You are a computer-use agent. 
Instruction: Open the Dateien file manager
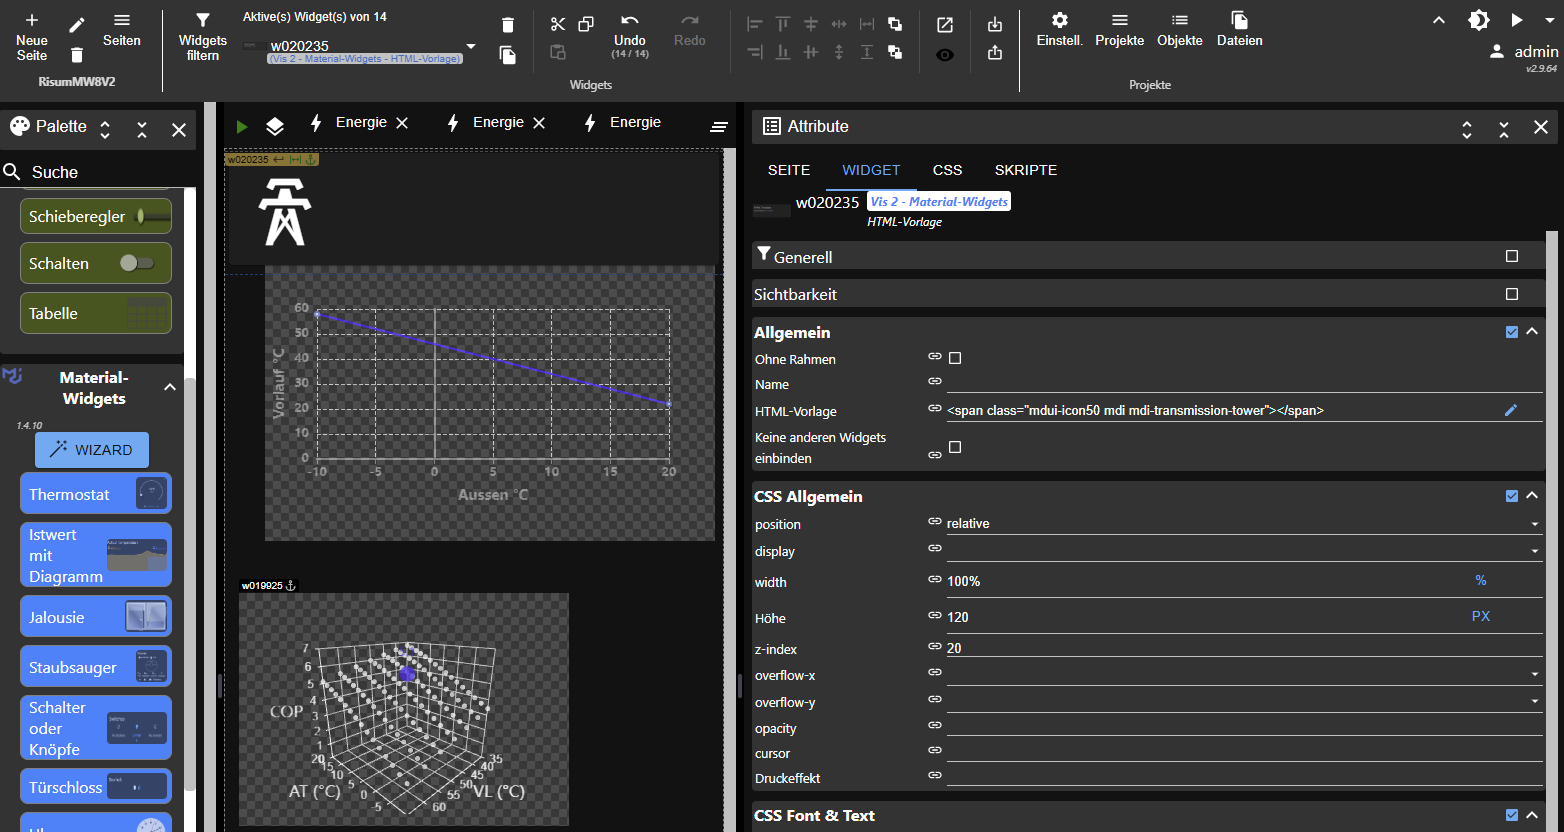1239,21
